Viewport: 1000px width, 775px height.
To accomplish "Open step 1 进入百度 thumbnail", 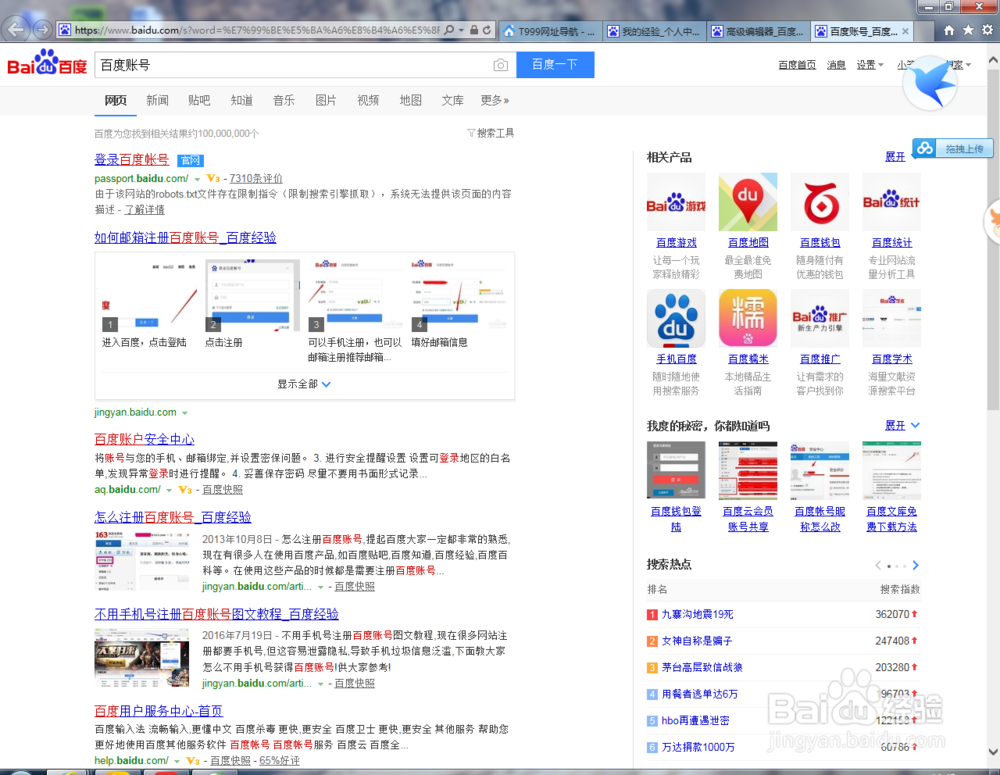I will click(148, 296).
